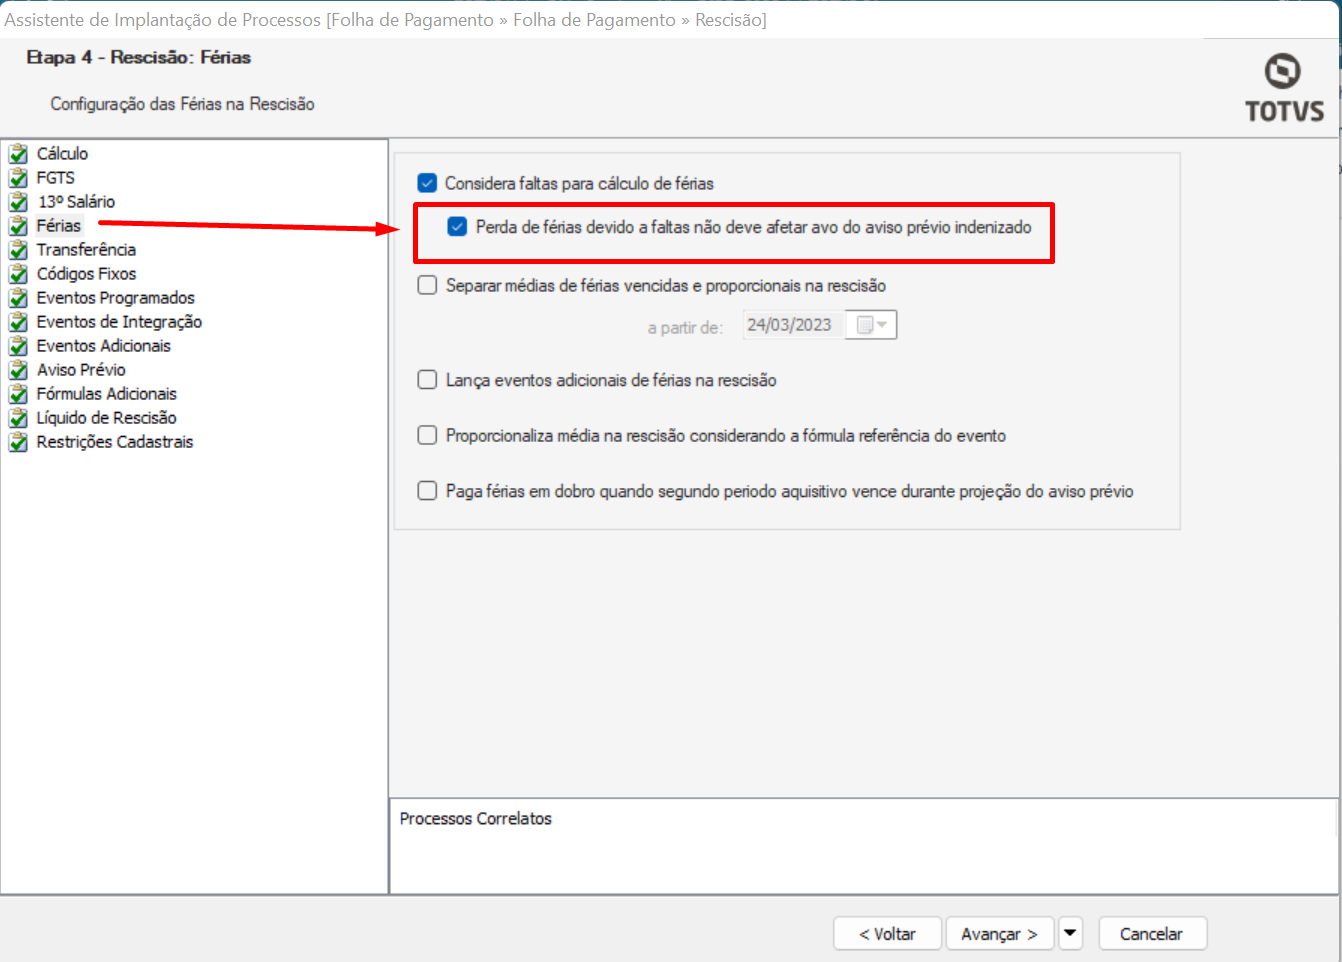Click the Etapa 4 - Rescisão: Férias heading

[x=139, y=57]
